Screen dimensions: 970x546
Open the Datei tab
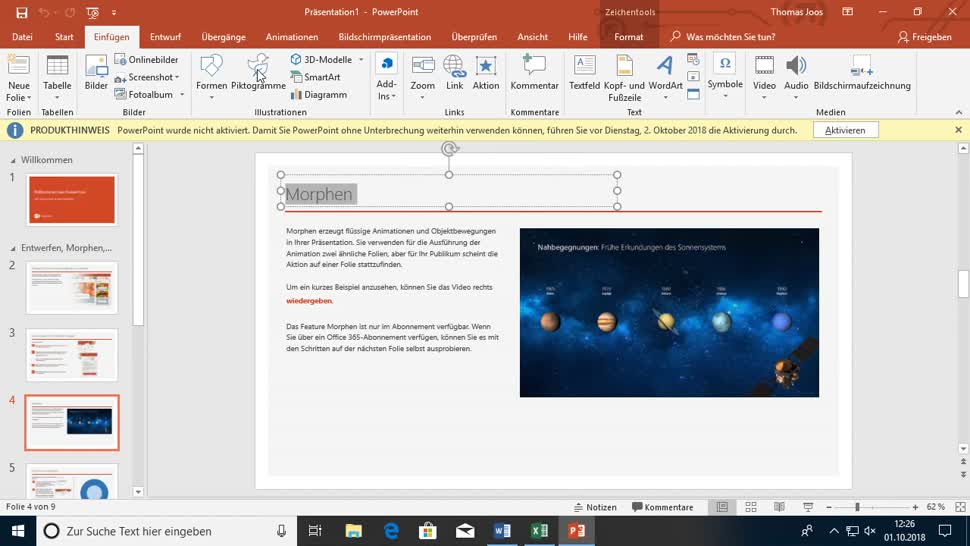click(x=22, y=37)
